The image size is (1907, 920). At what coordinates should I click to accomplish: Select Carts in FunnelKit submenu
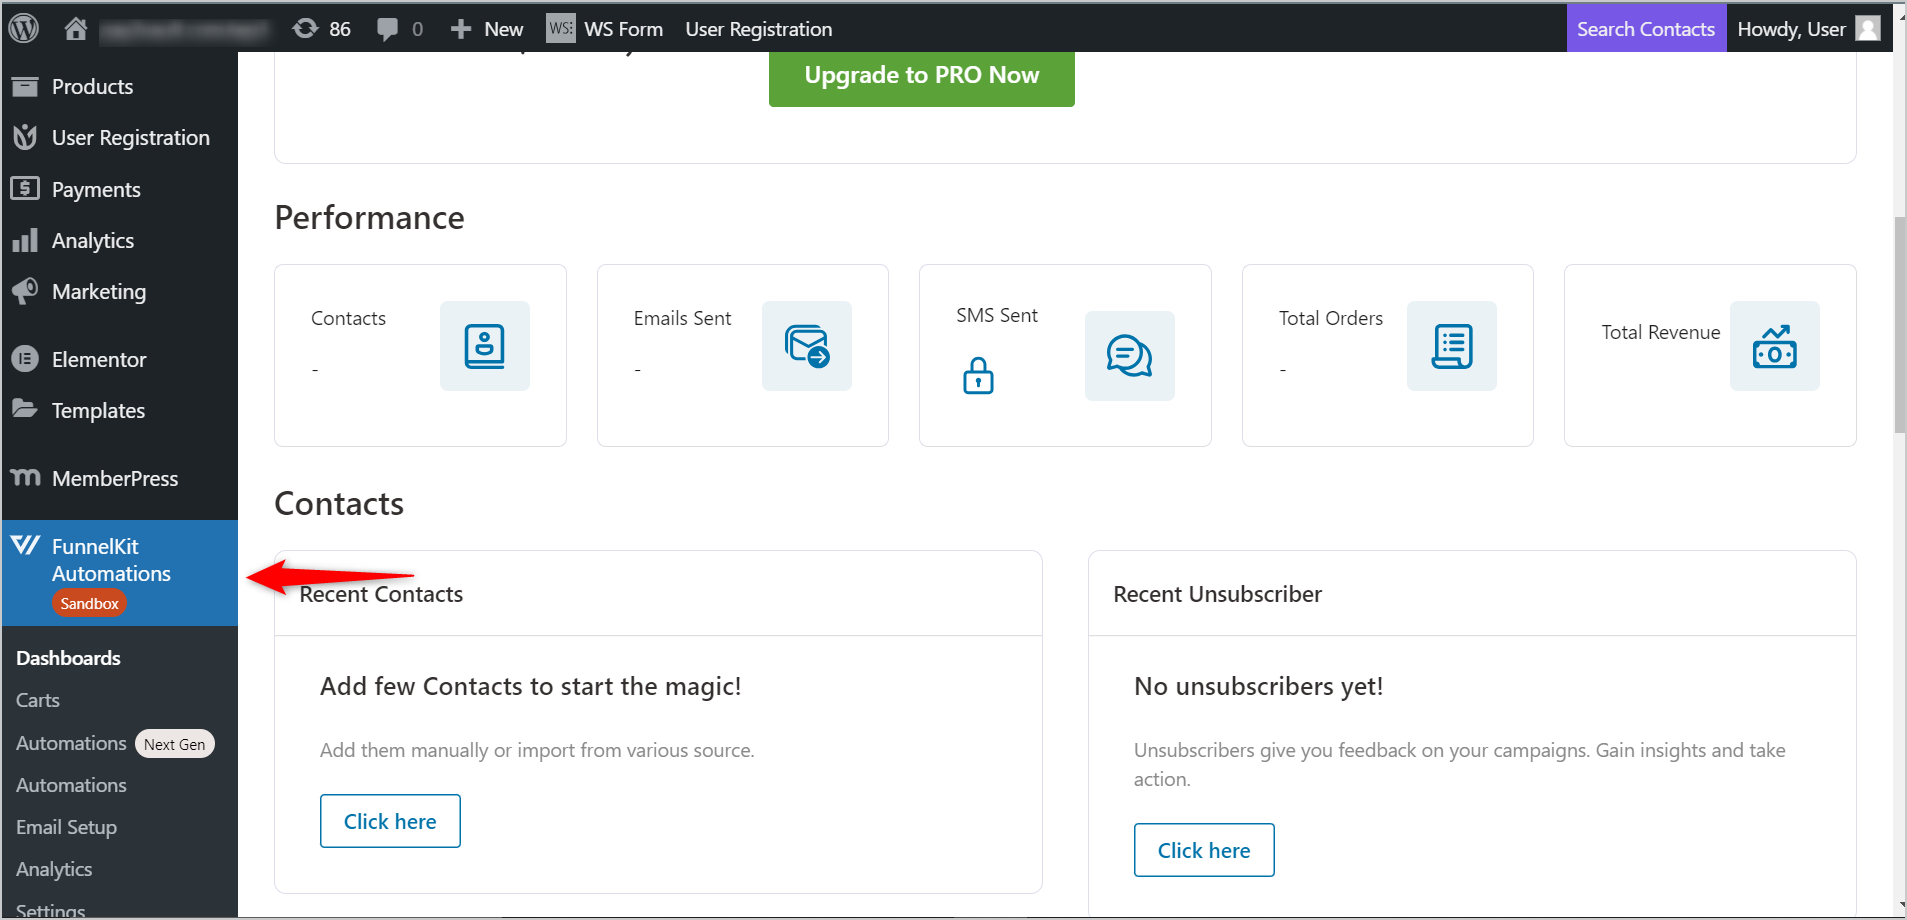click(38, 700)
